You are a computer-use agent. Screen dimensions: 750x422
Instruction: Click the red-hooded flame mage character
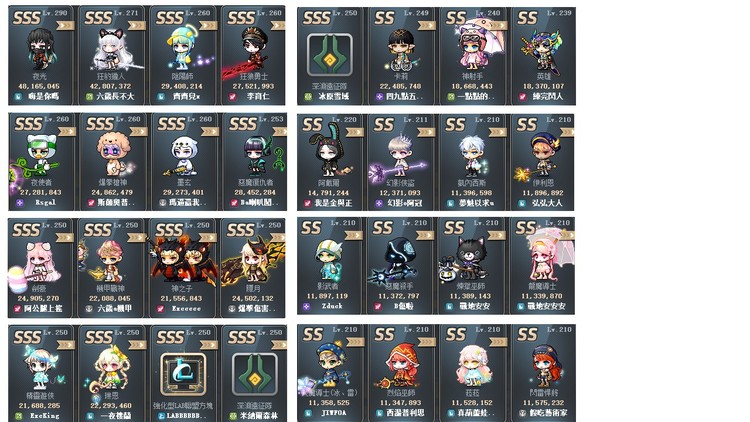tap(400, 366)
